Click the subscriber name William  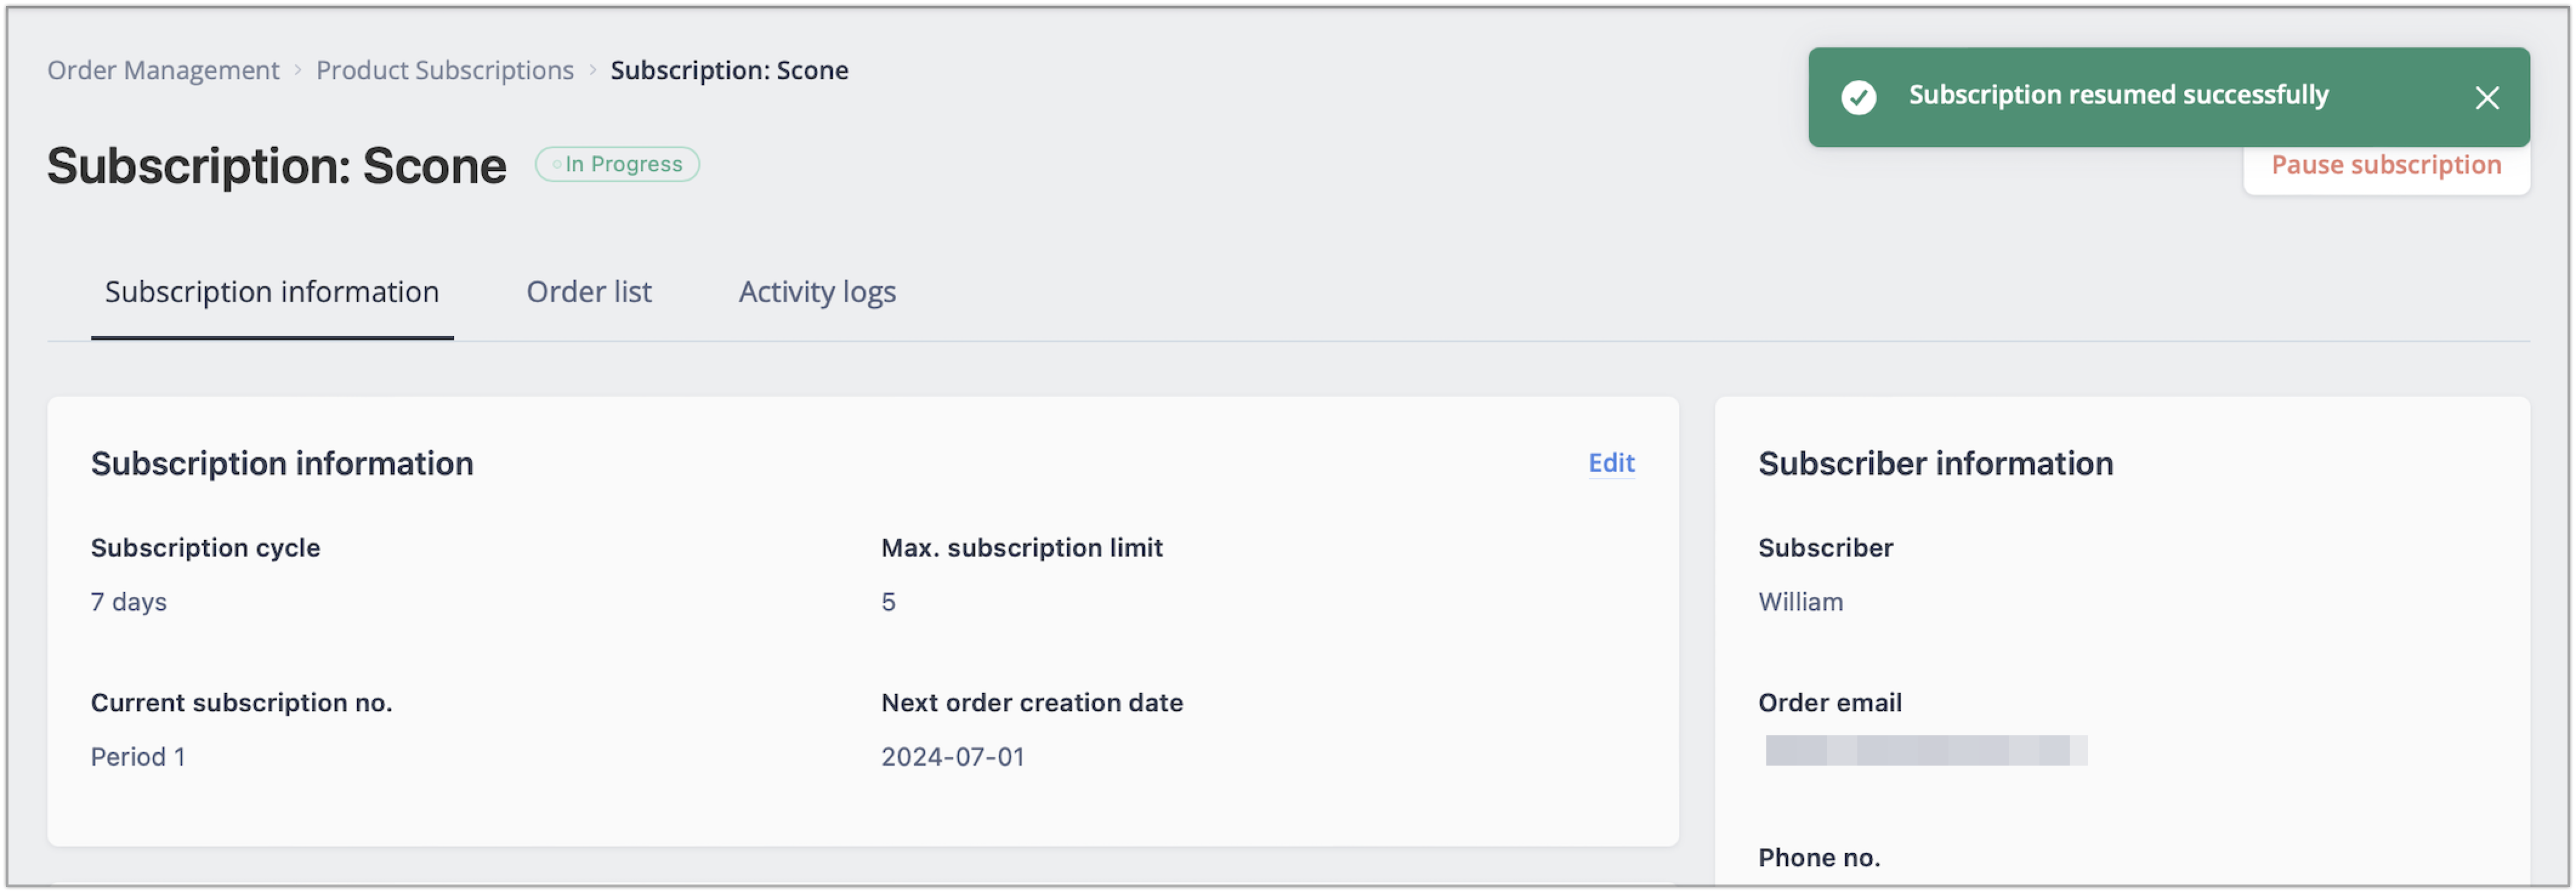[1800, 602]
